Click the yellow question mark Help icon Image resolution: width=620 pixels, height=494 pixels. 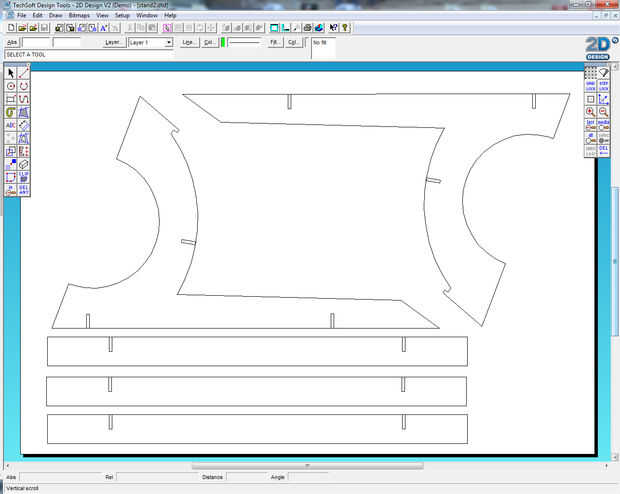coord(345,28)
